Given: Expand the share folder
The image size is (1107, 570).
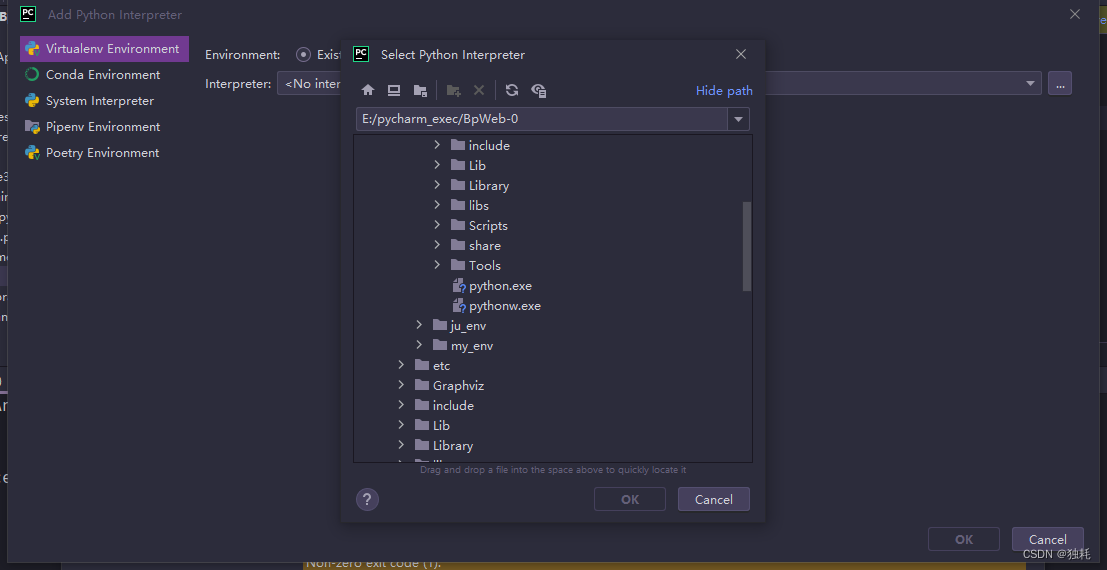Looking at the screenshot, I should coord(437,245).
